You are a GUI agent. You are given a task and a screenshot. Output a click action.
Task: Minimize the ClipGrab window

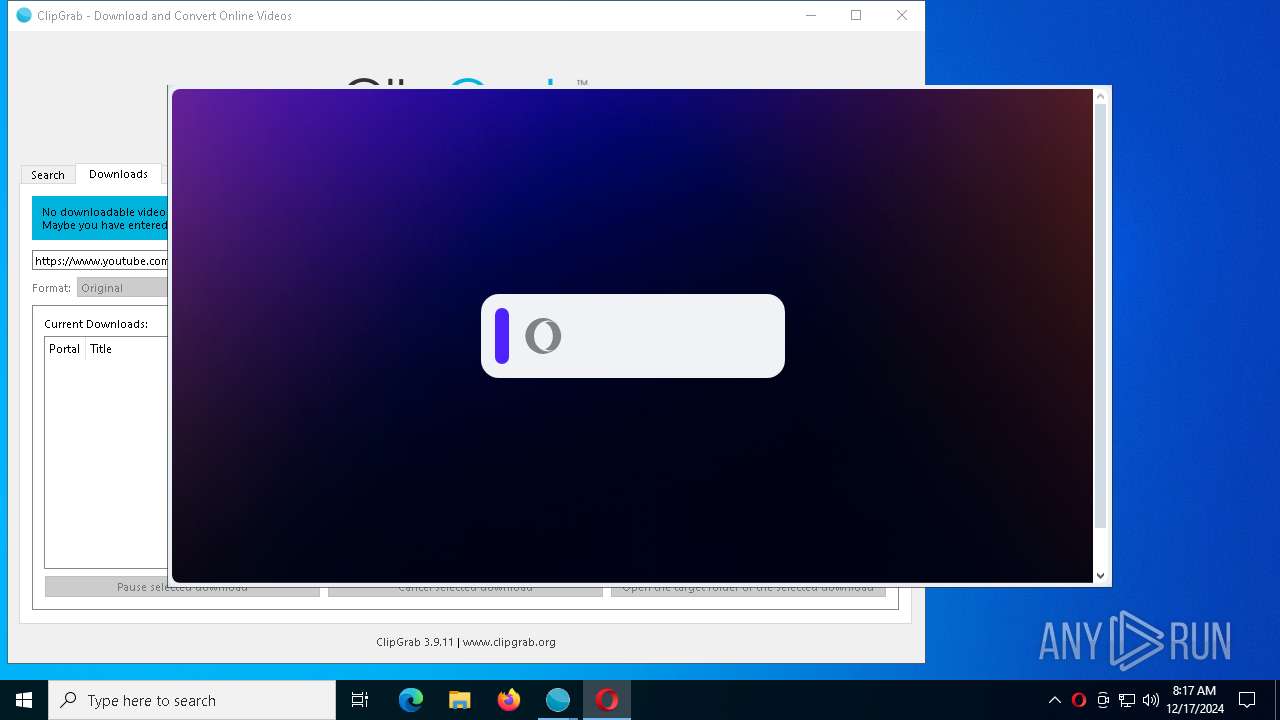pos(811,15)
